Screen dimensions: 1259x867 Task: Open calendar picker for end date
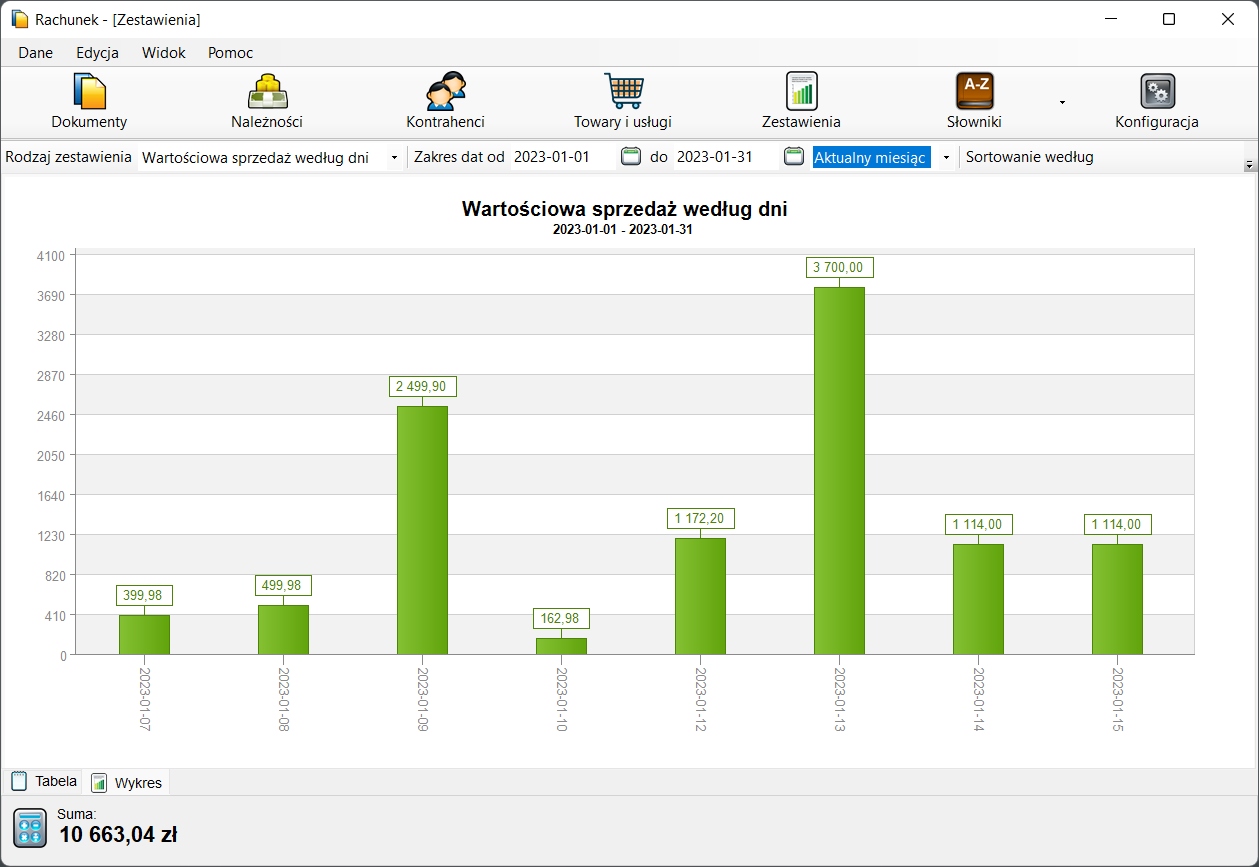tap(793, 157)
